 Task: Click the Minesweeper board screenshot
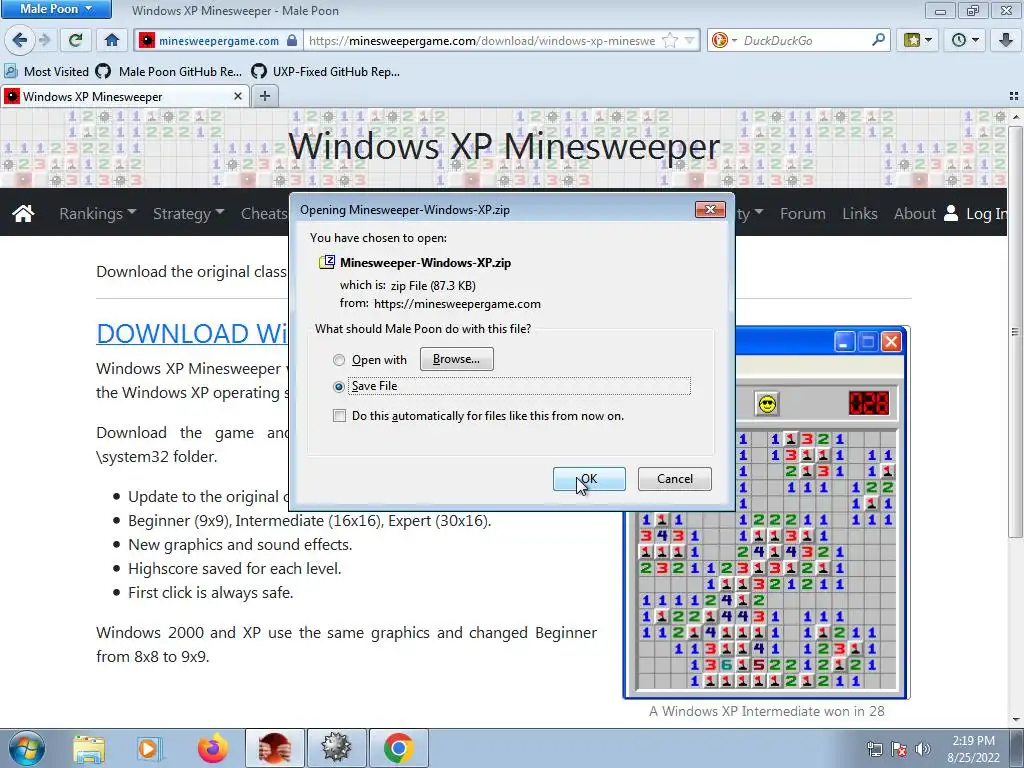click(x=767, y=559)
